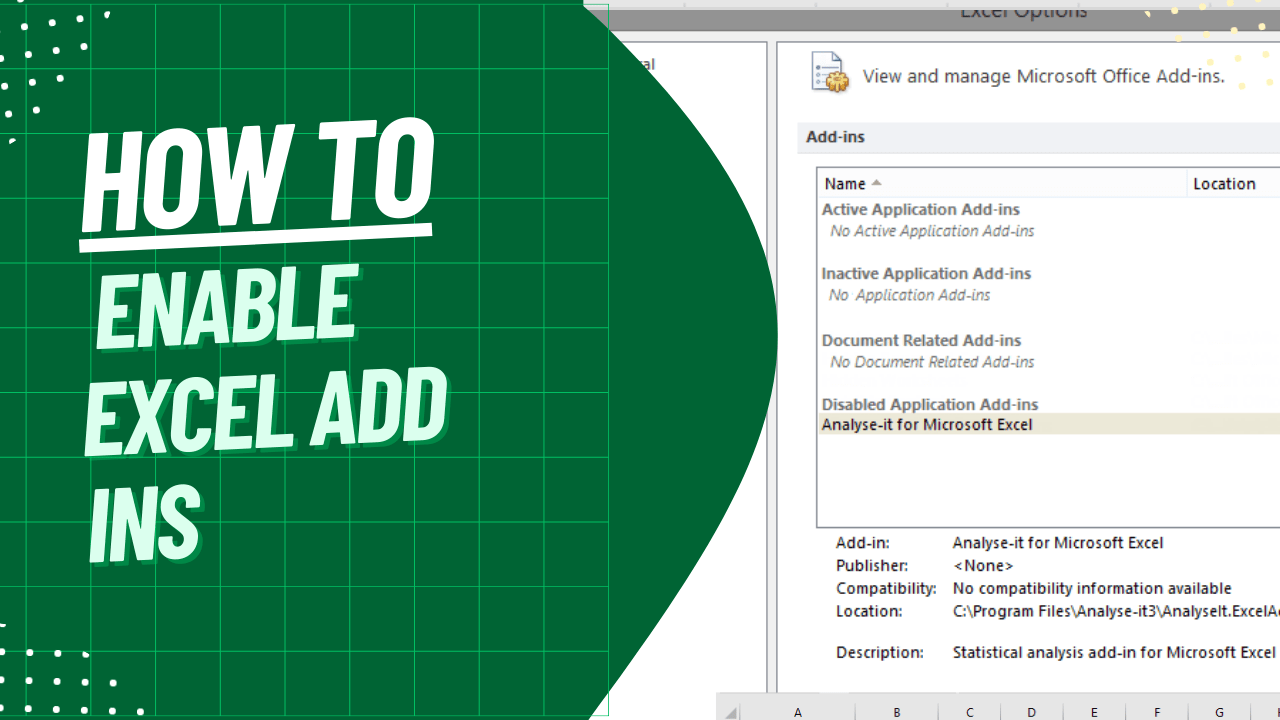Screen dimensions: 1280x720
Task: Click the Statistical analysis add-in description text
Action: tap(1114, 652)
